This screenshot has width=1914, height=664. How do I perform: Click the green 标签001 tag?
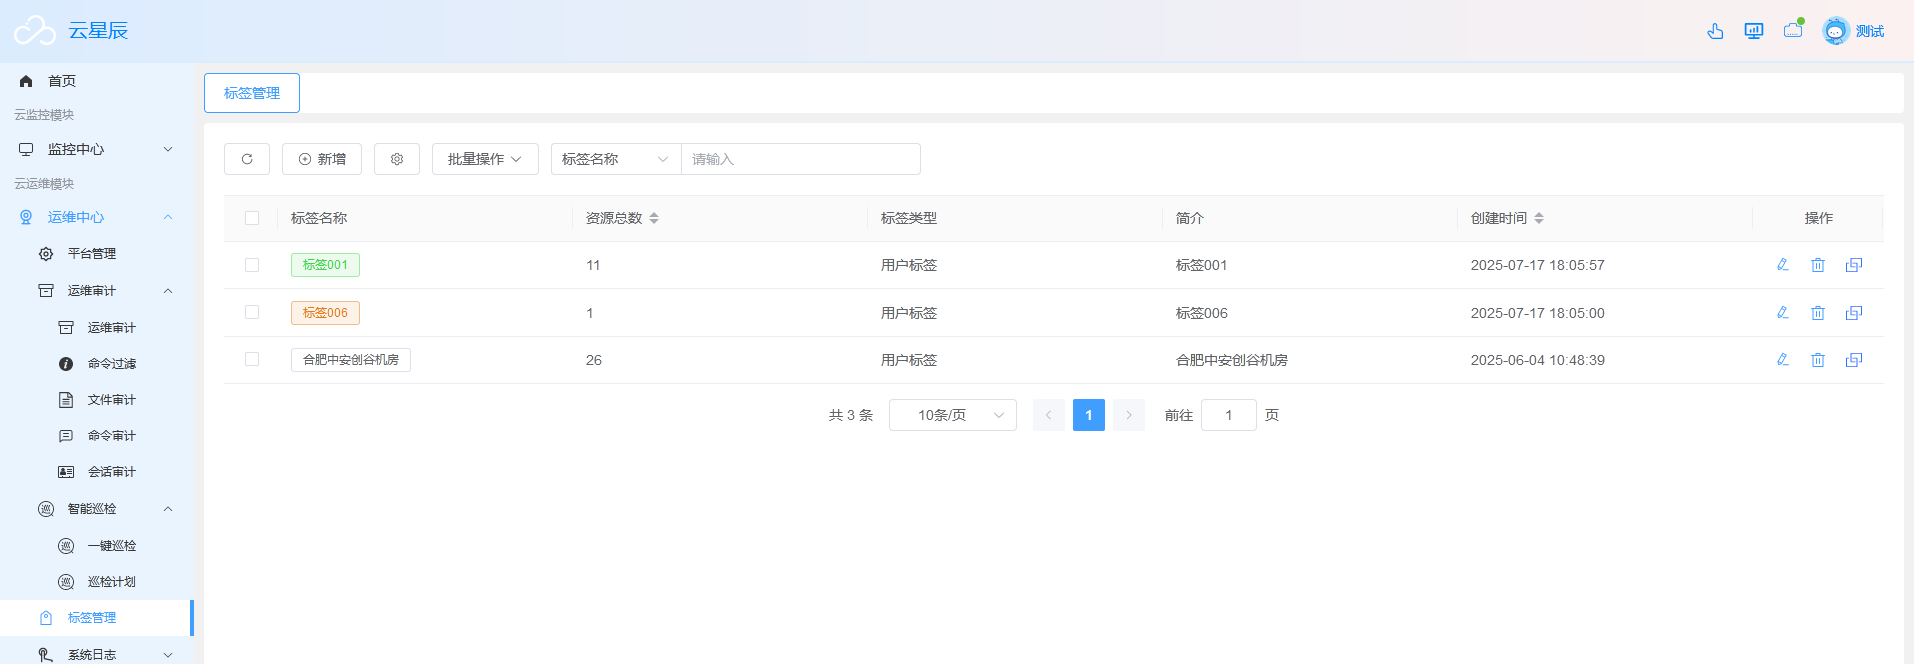coord(325,265)
